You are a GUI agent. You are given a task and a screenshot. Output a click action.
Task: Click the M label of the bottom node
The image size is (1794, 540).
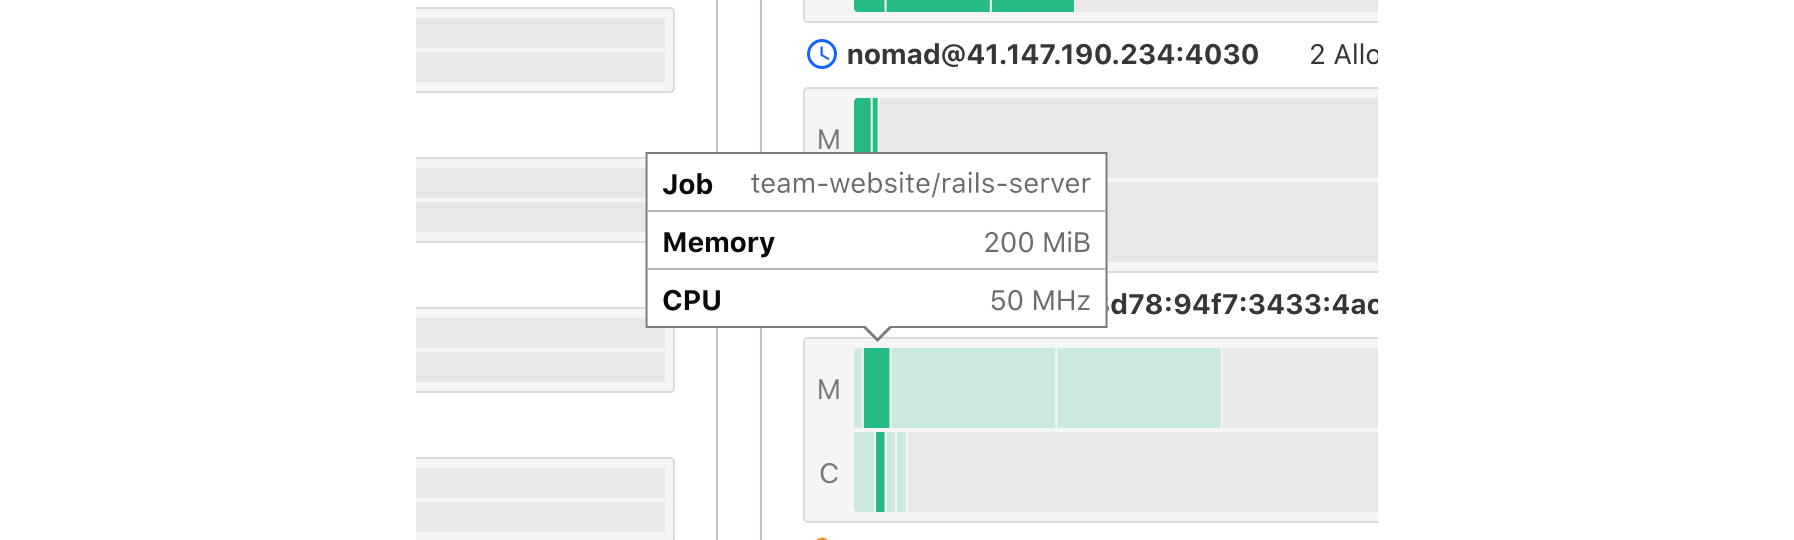pos(828,389)
